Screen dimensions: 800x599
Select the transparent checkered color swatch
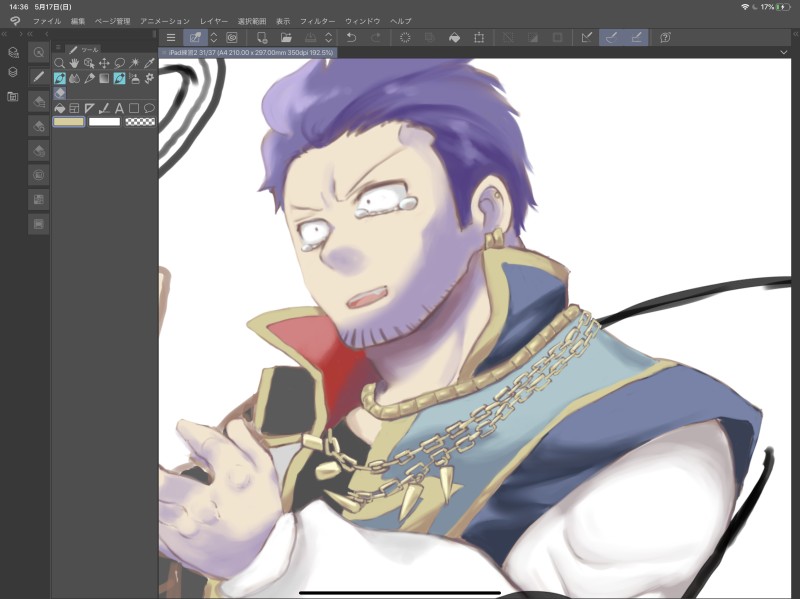point(140,122)
